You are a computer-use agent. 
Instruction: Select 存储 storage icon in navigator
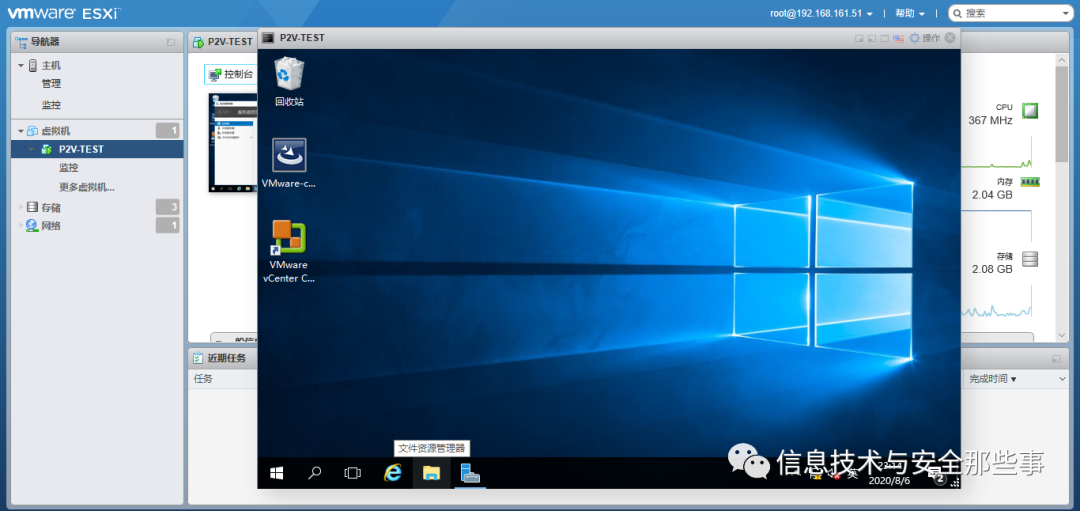click(x=32, y=207)
